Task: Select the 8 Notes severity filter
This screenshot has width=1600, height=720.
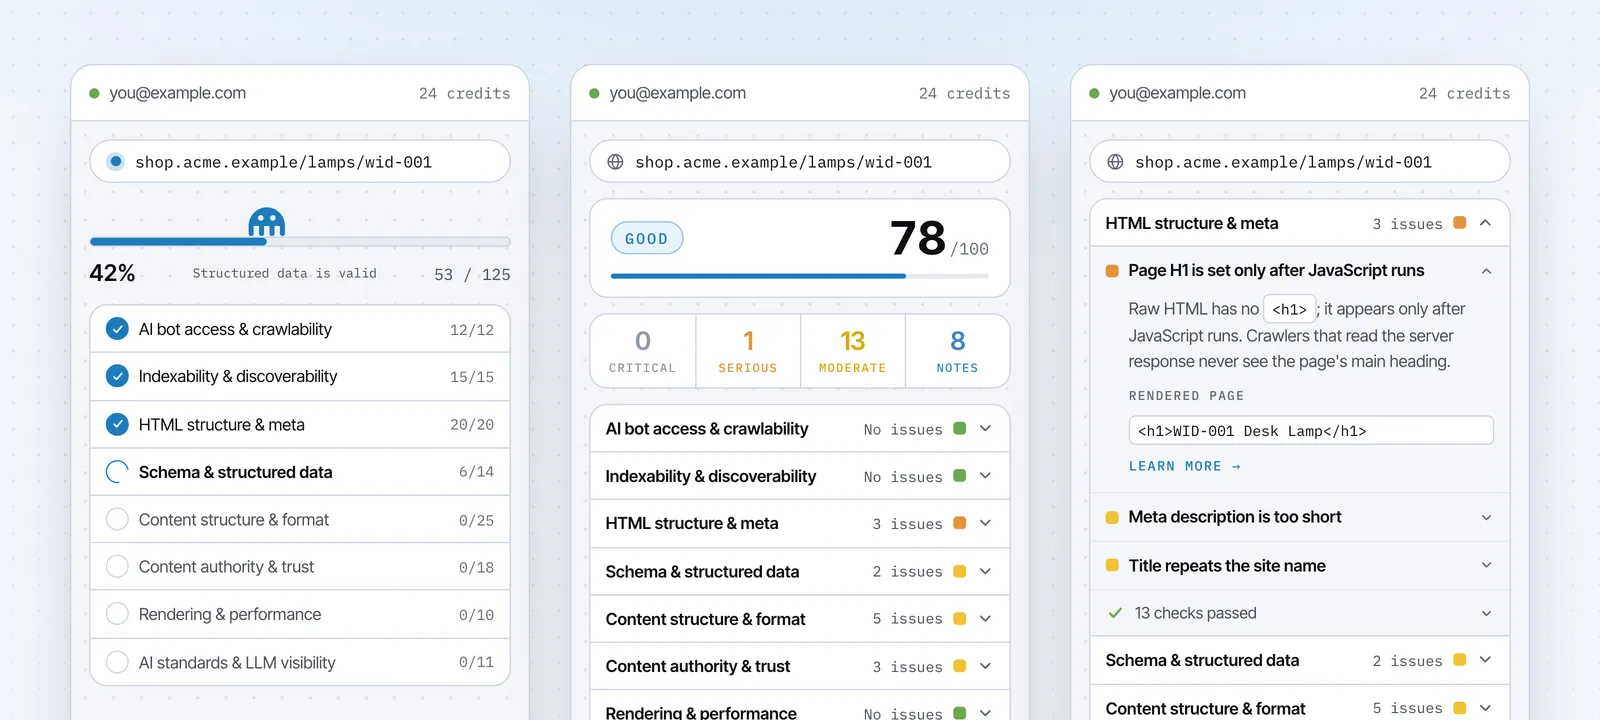Action: click(x=957, y=351)
